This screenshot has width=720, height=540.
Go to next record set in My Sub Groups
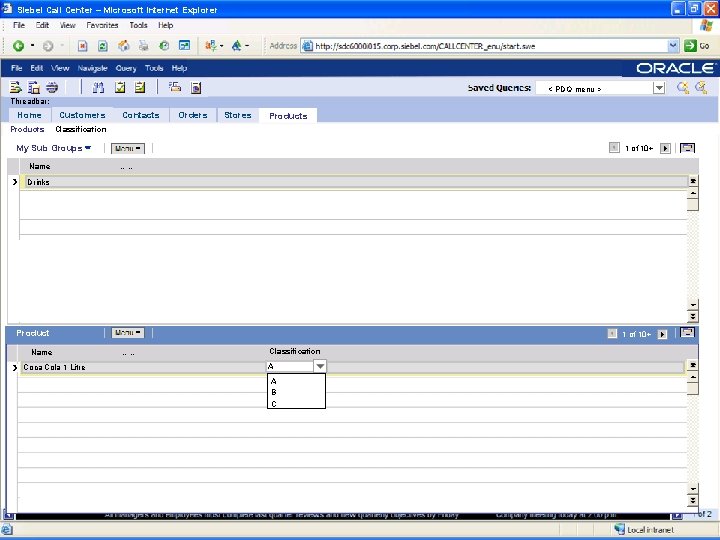click(665, 148)
